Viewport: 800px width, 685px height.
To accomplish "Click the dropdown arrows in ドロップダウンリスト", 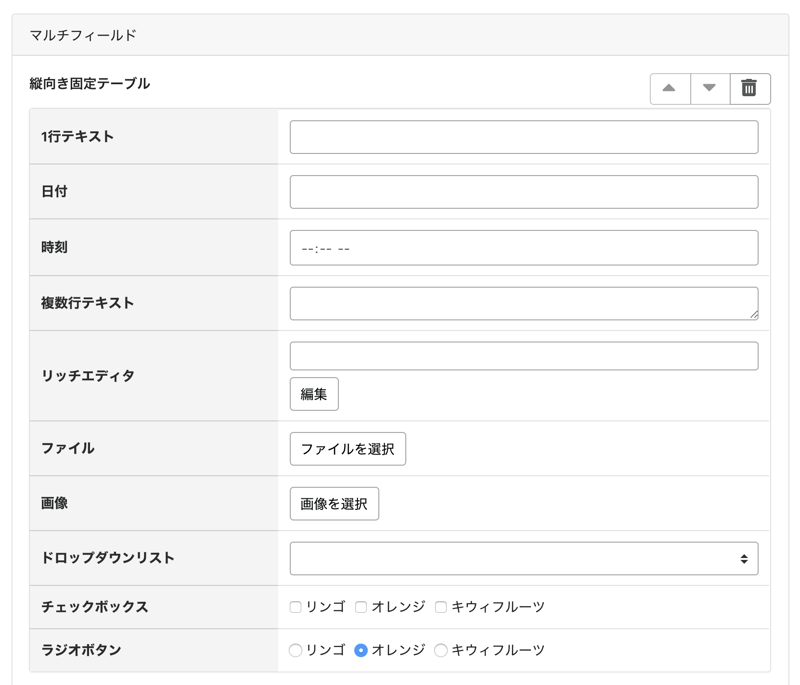I will [744, 559].
